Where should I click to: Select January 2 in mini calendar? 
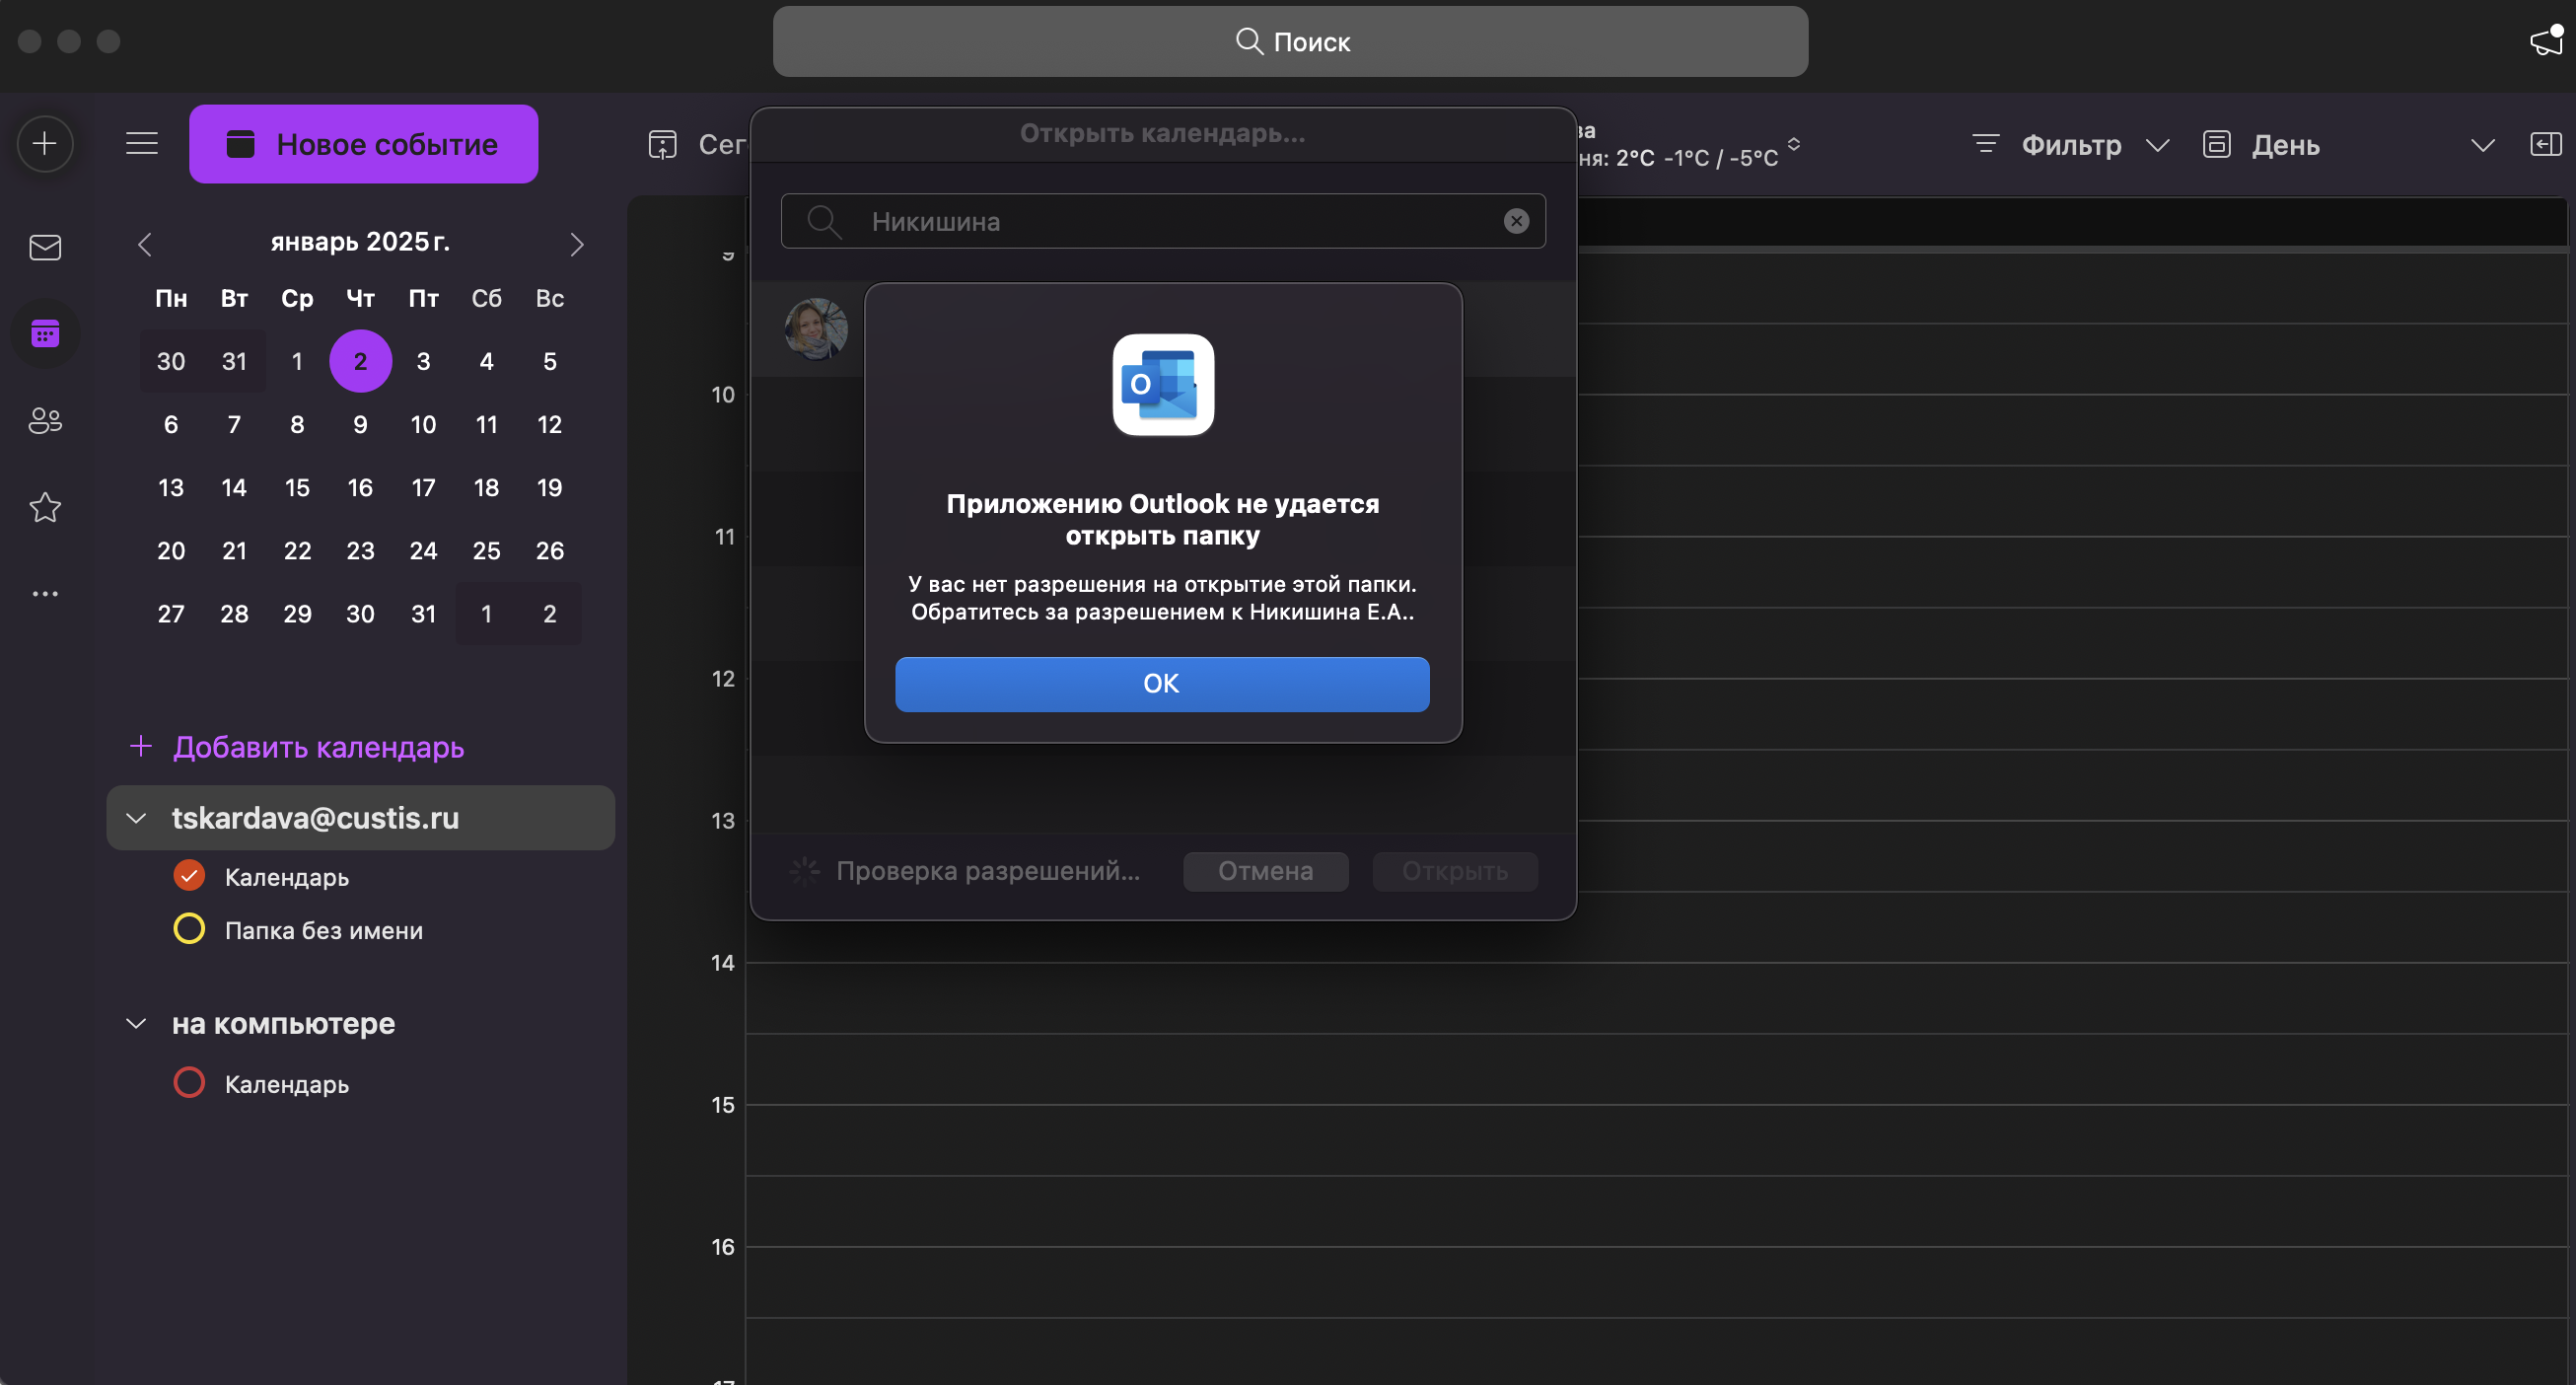click(360, 361)
